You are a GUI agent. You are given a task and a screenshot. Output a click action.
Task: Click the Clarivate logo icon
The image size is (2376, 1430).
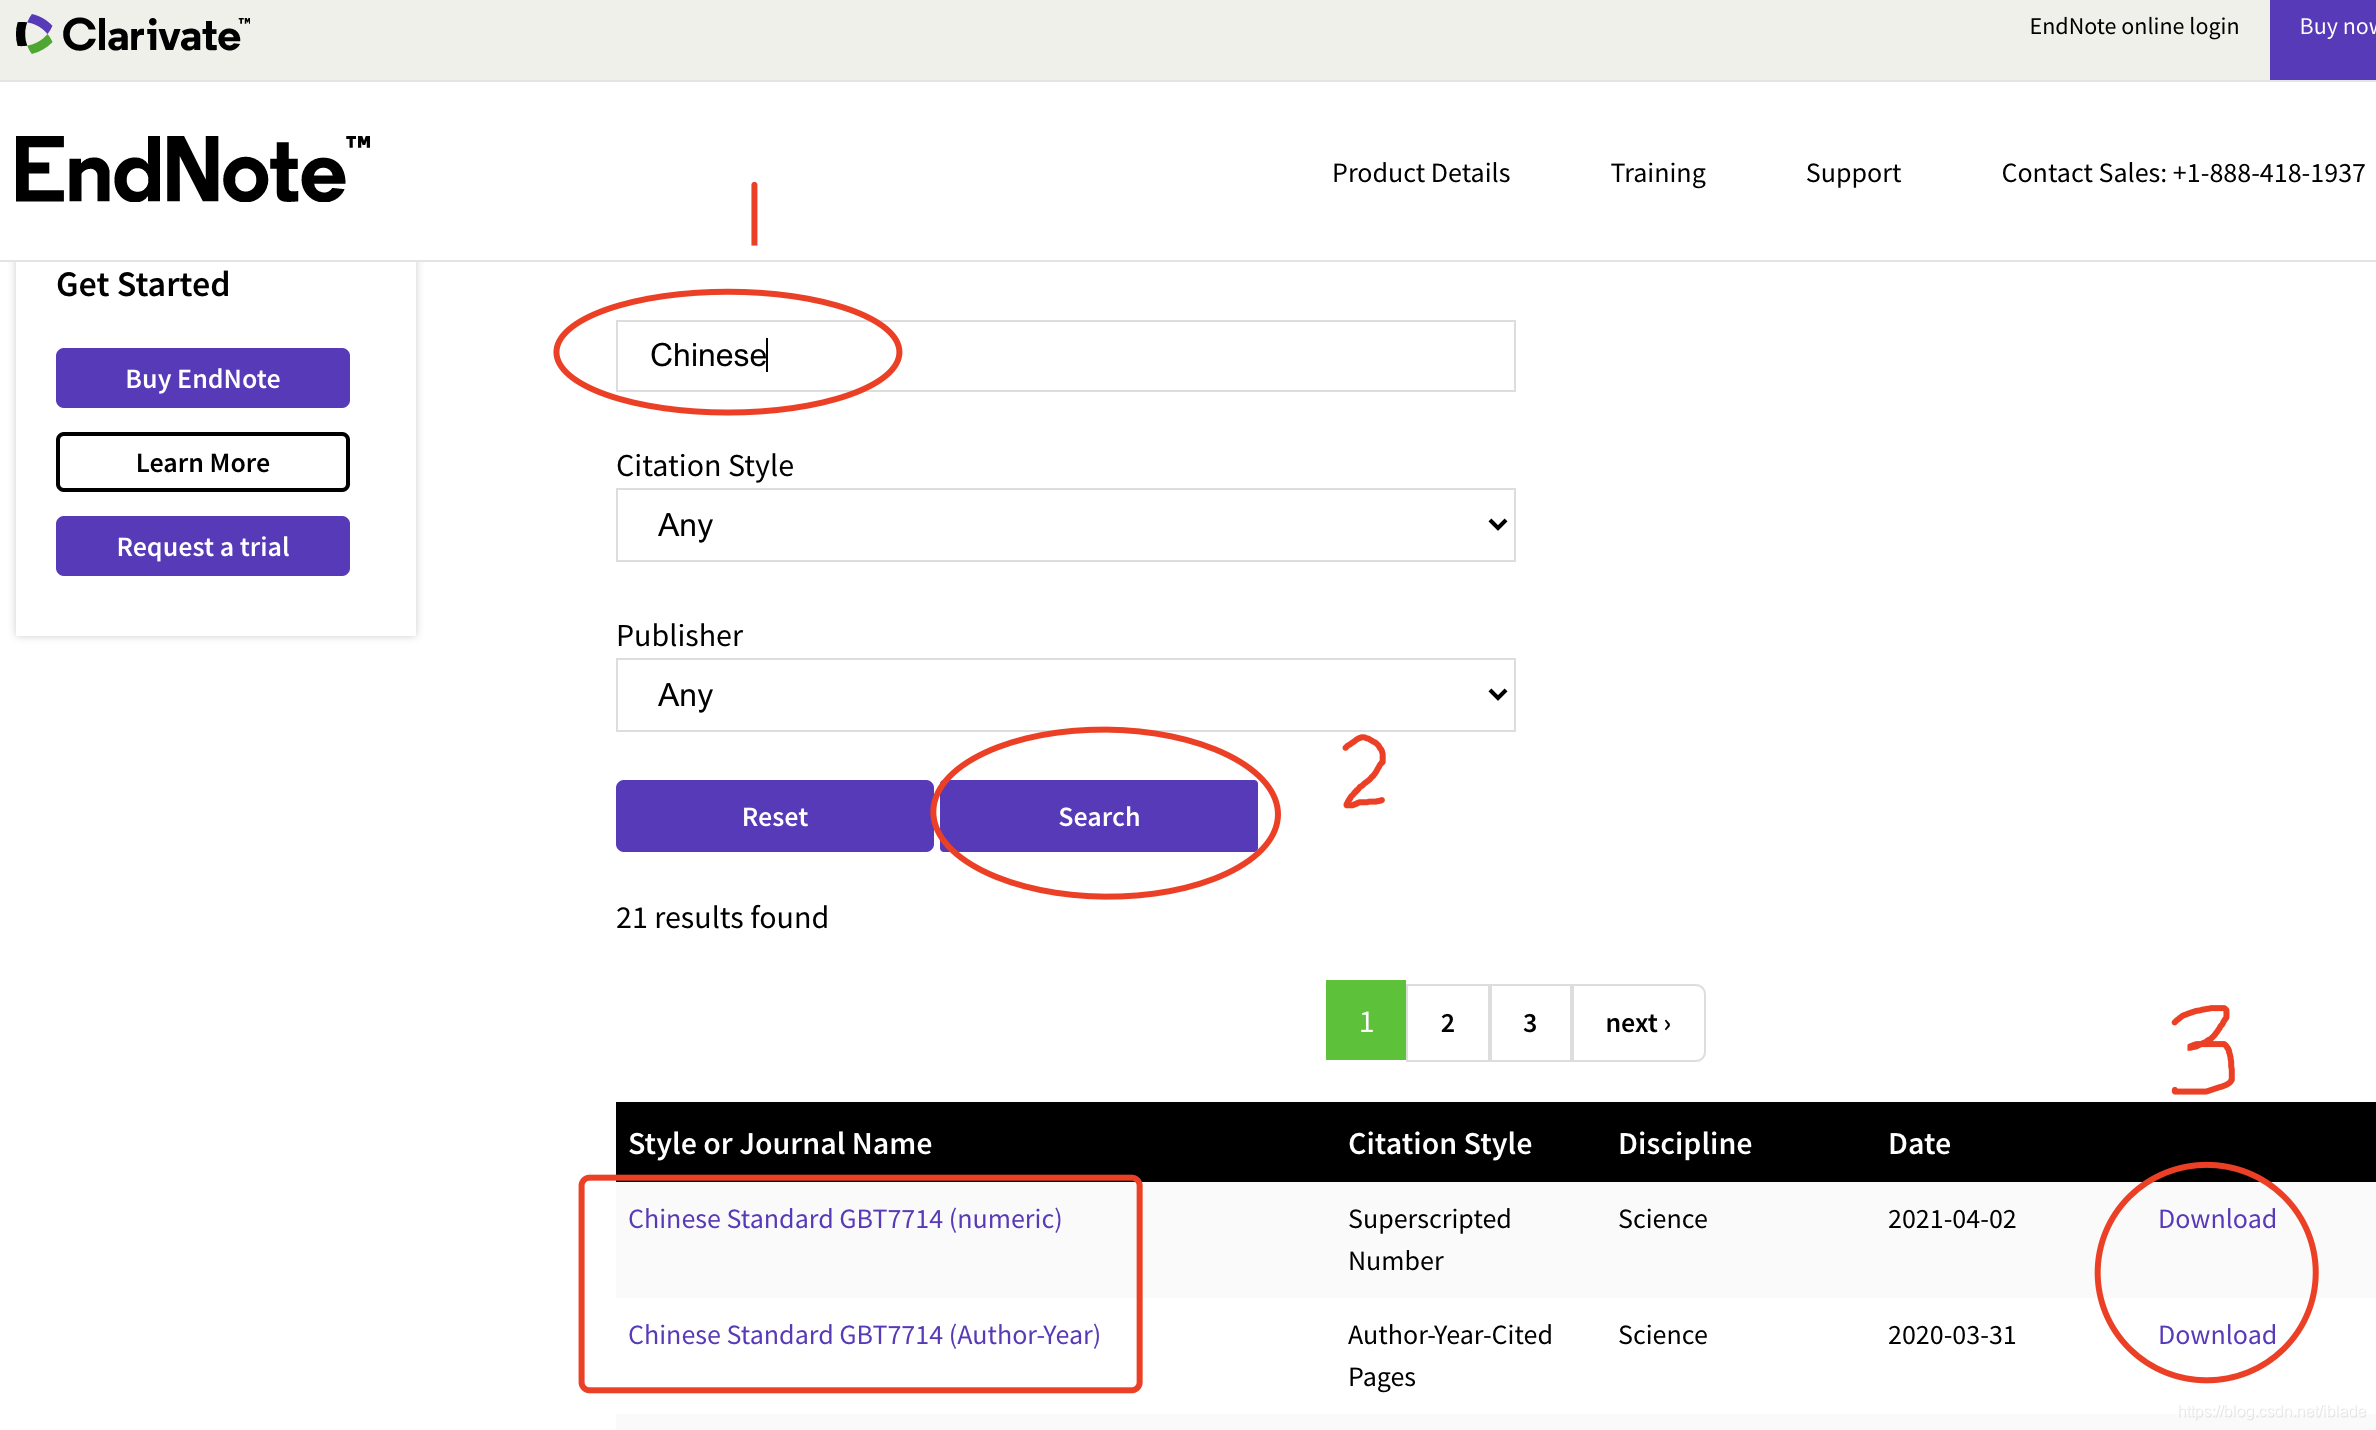34,34
